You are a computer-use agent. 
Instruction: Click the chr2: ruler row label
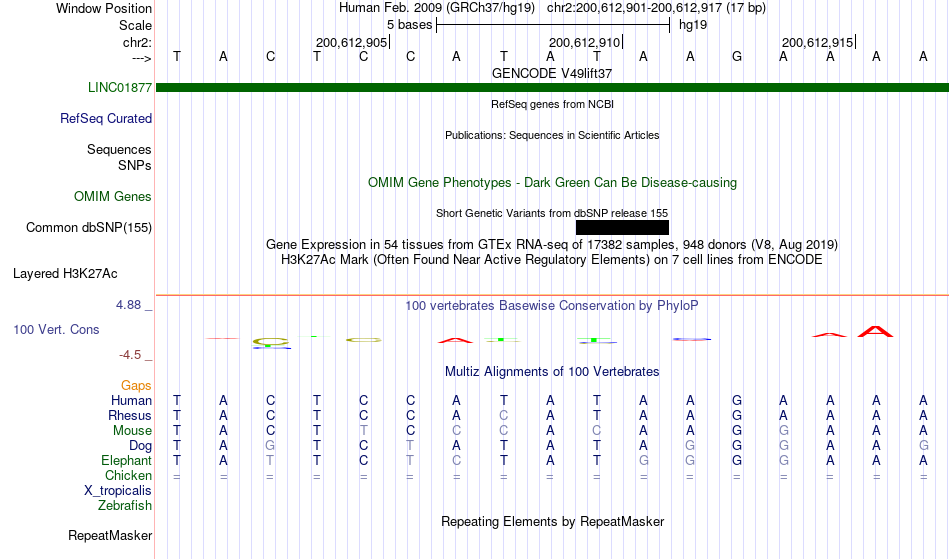pyautogui.click(x=137, y=43)
